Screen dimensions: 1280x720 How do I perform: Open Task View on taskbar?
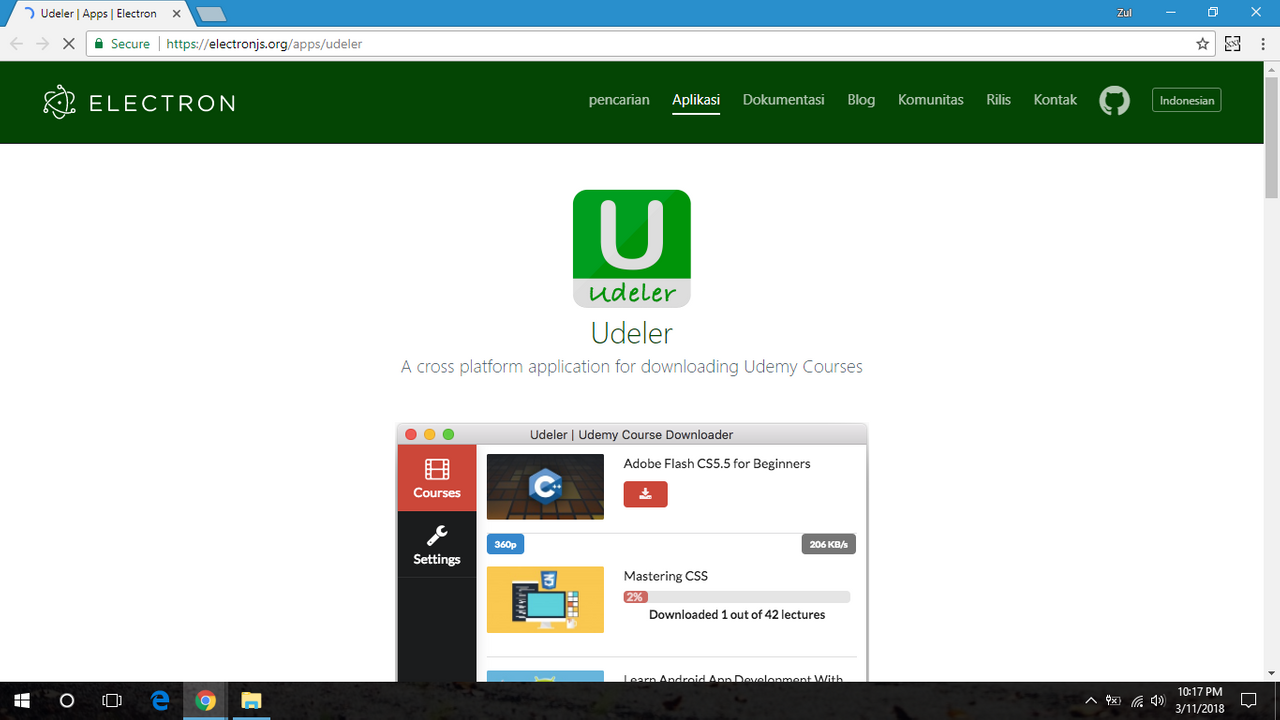coord(112,700)
